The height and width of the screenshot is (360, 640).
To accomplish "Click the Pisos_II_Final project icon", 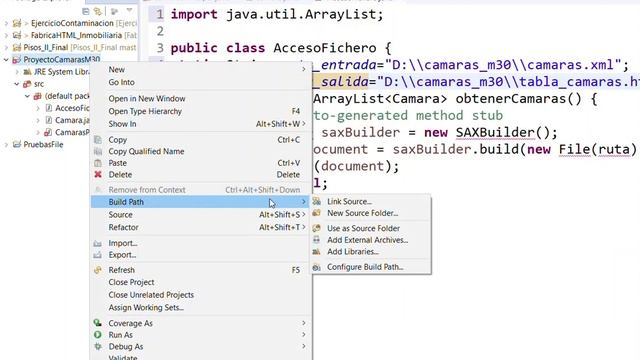I will pos(17,47).
